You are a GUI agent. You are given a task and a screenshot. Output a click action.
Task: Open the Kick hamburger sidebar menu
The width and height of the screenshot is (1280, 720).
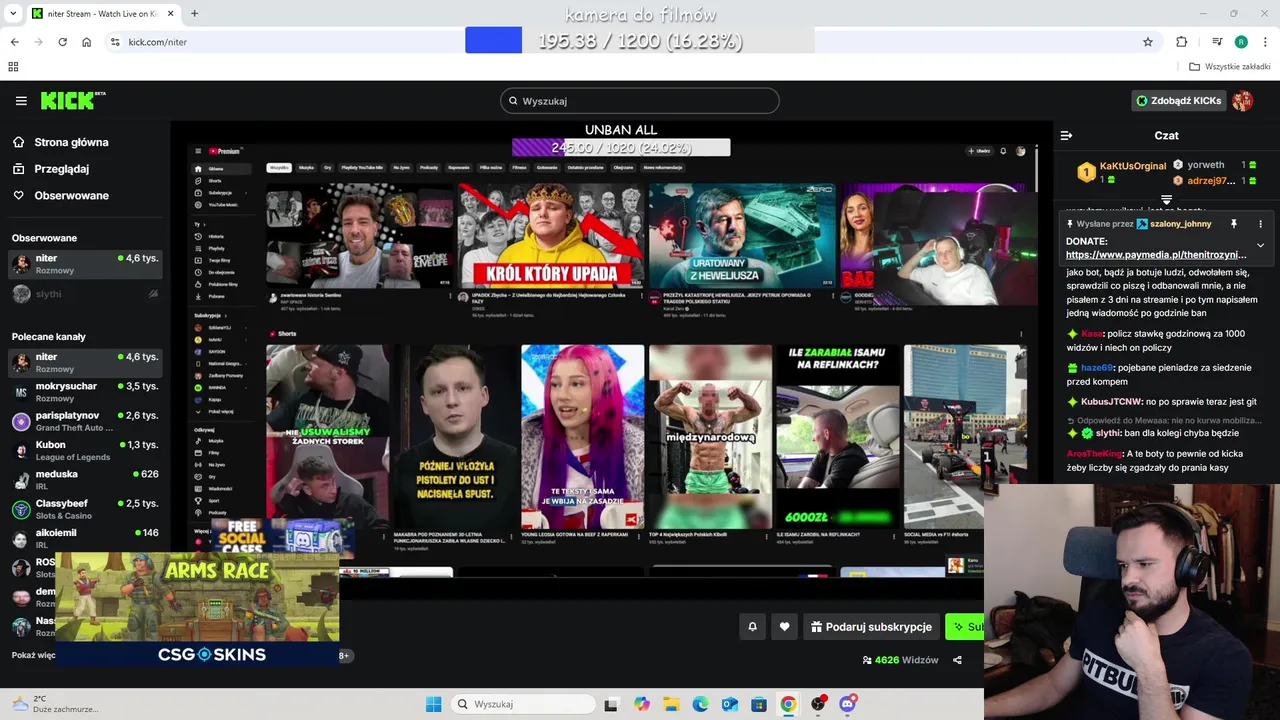click(21, 101)
